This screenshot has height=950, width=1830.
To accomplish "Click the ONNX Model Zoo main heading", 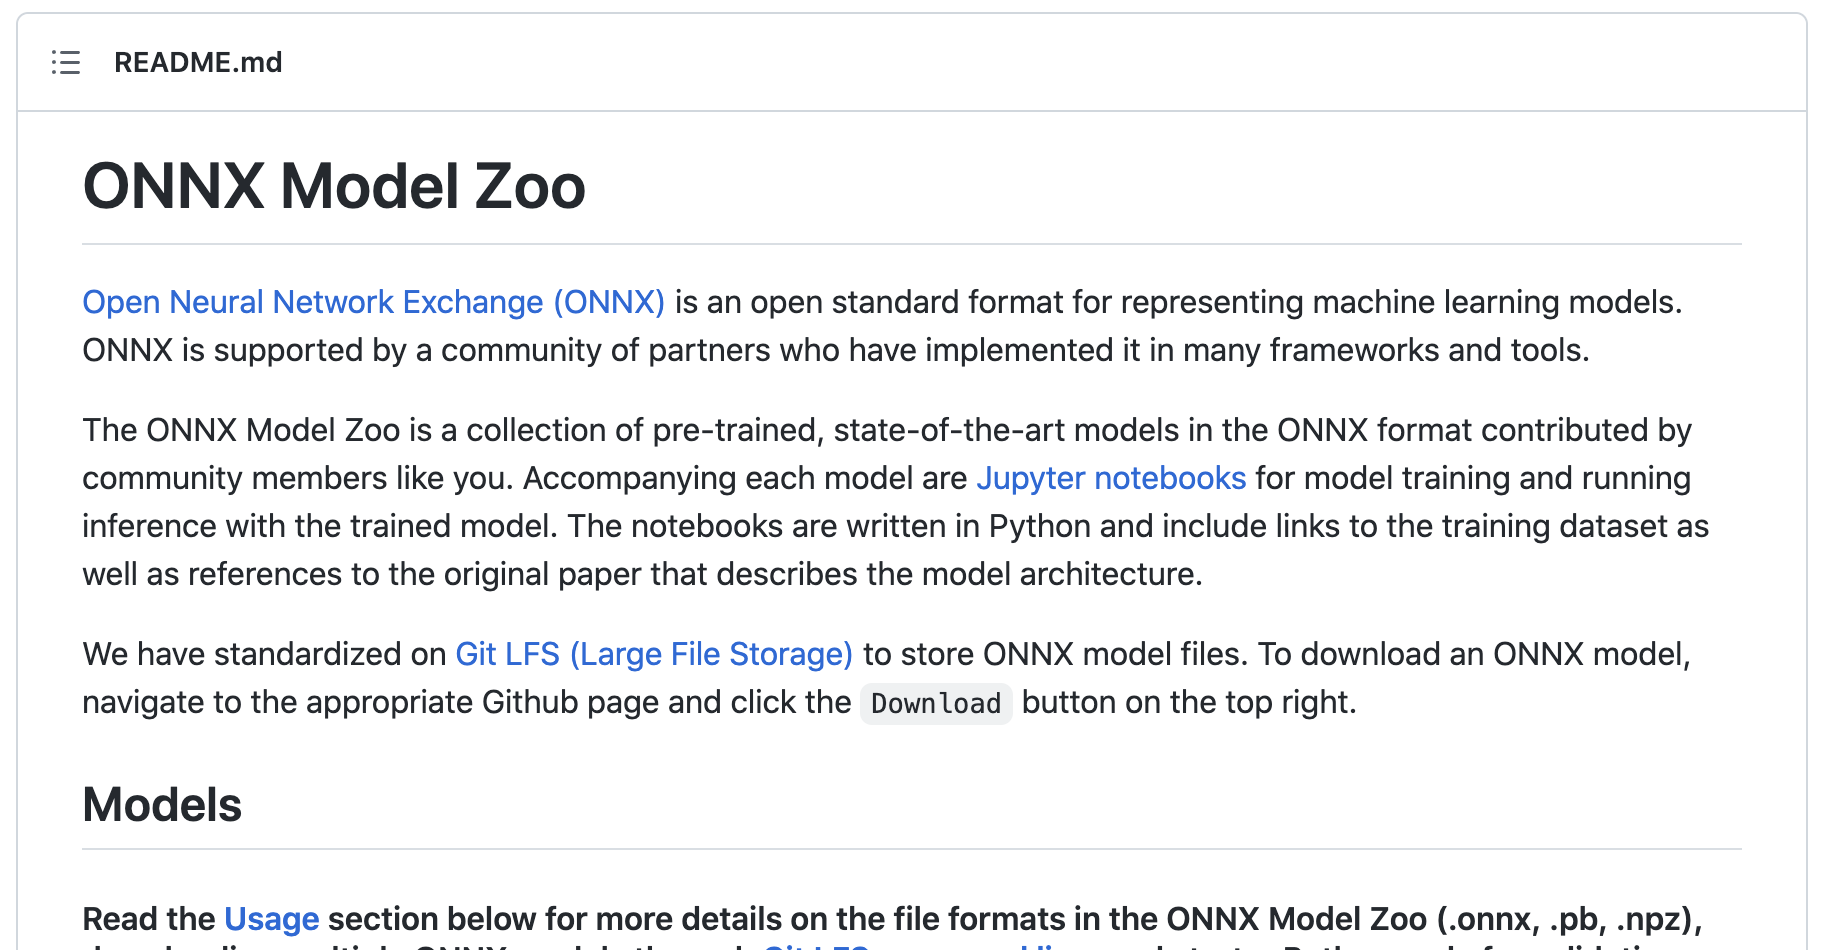I will 334,187.
